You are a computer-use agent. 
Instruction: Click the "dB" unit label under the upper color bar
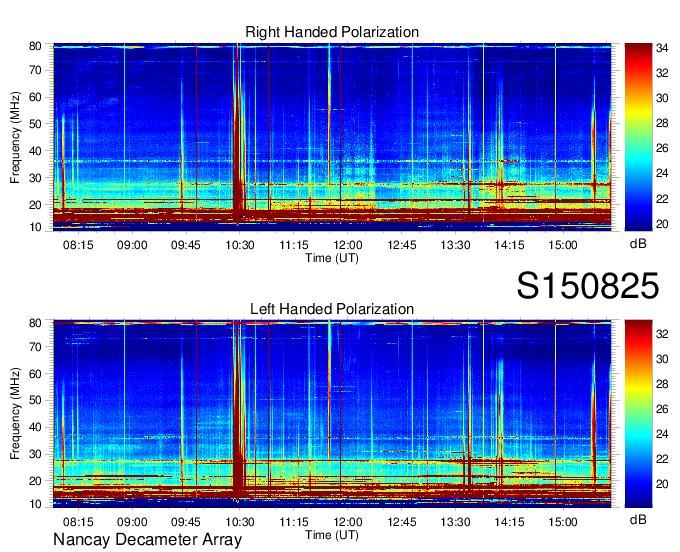(638, 244)
